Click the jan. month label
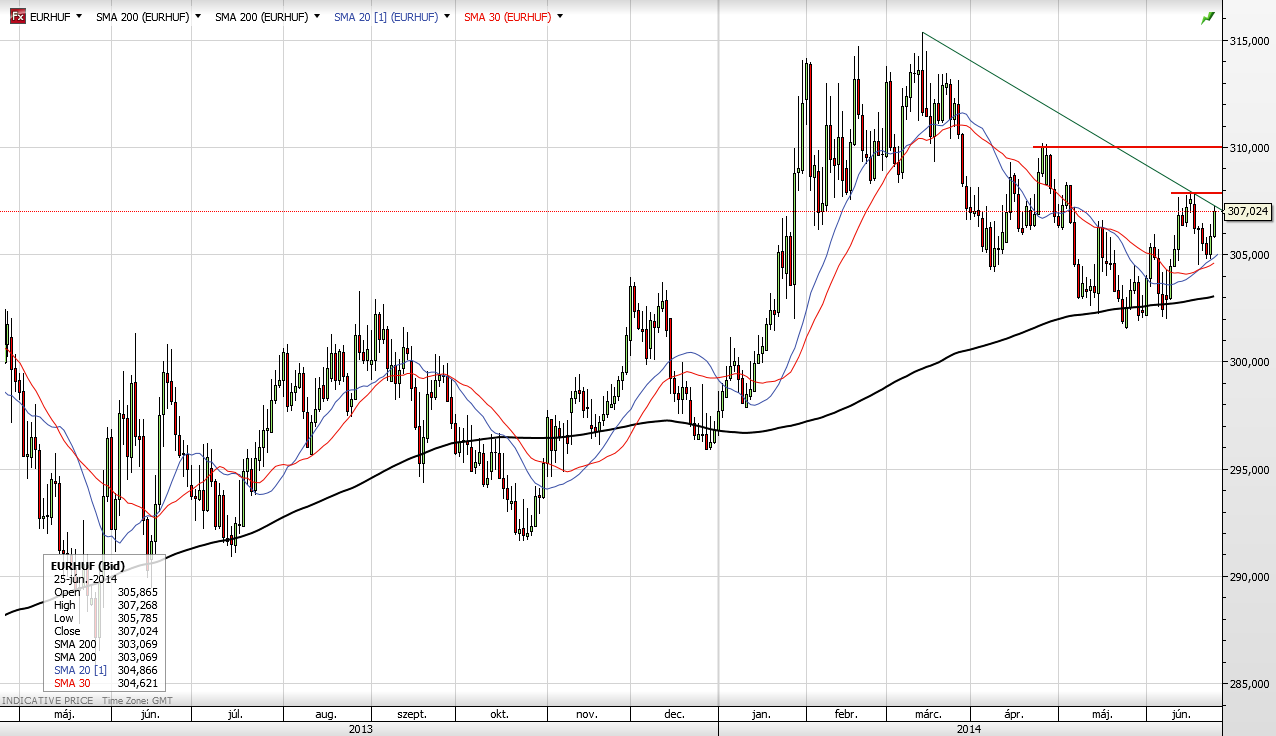This screenshot has width=1276, height=736. (x=761, y=715)
